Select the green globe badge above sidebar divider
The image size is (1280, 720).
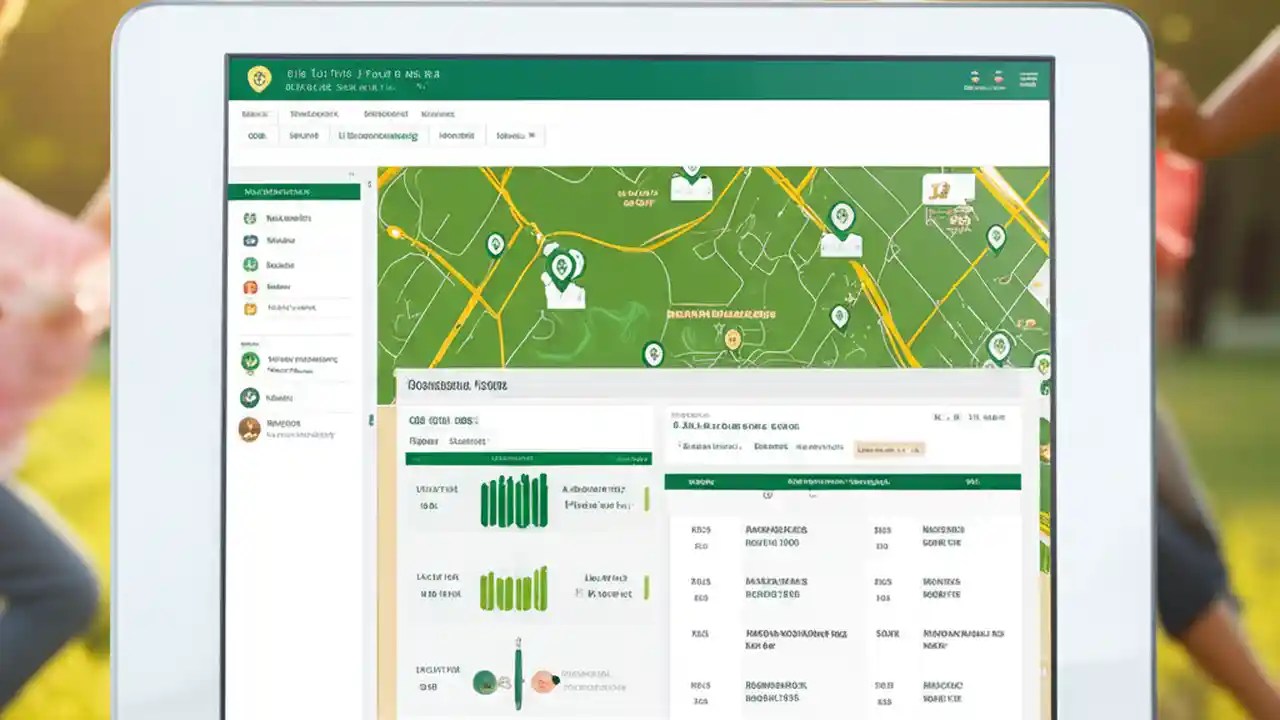click(x=249, y=363)
